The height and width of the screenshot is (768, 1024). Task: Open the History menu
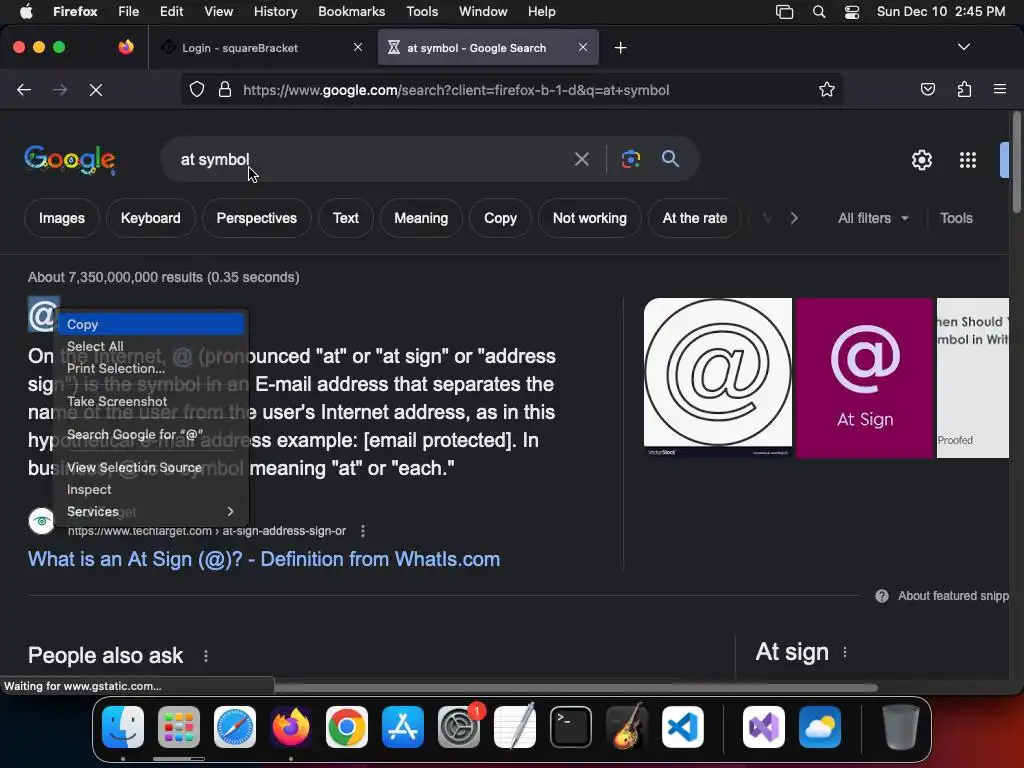[x=275, y=12]
